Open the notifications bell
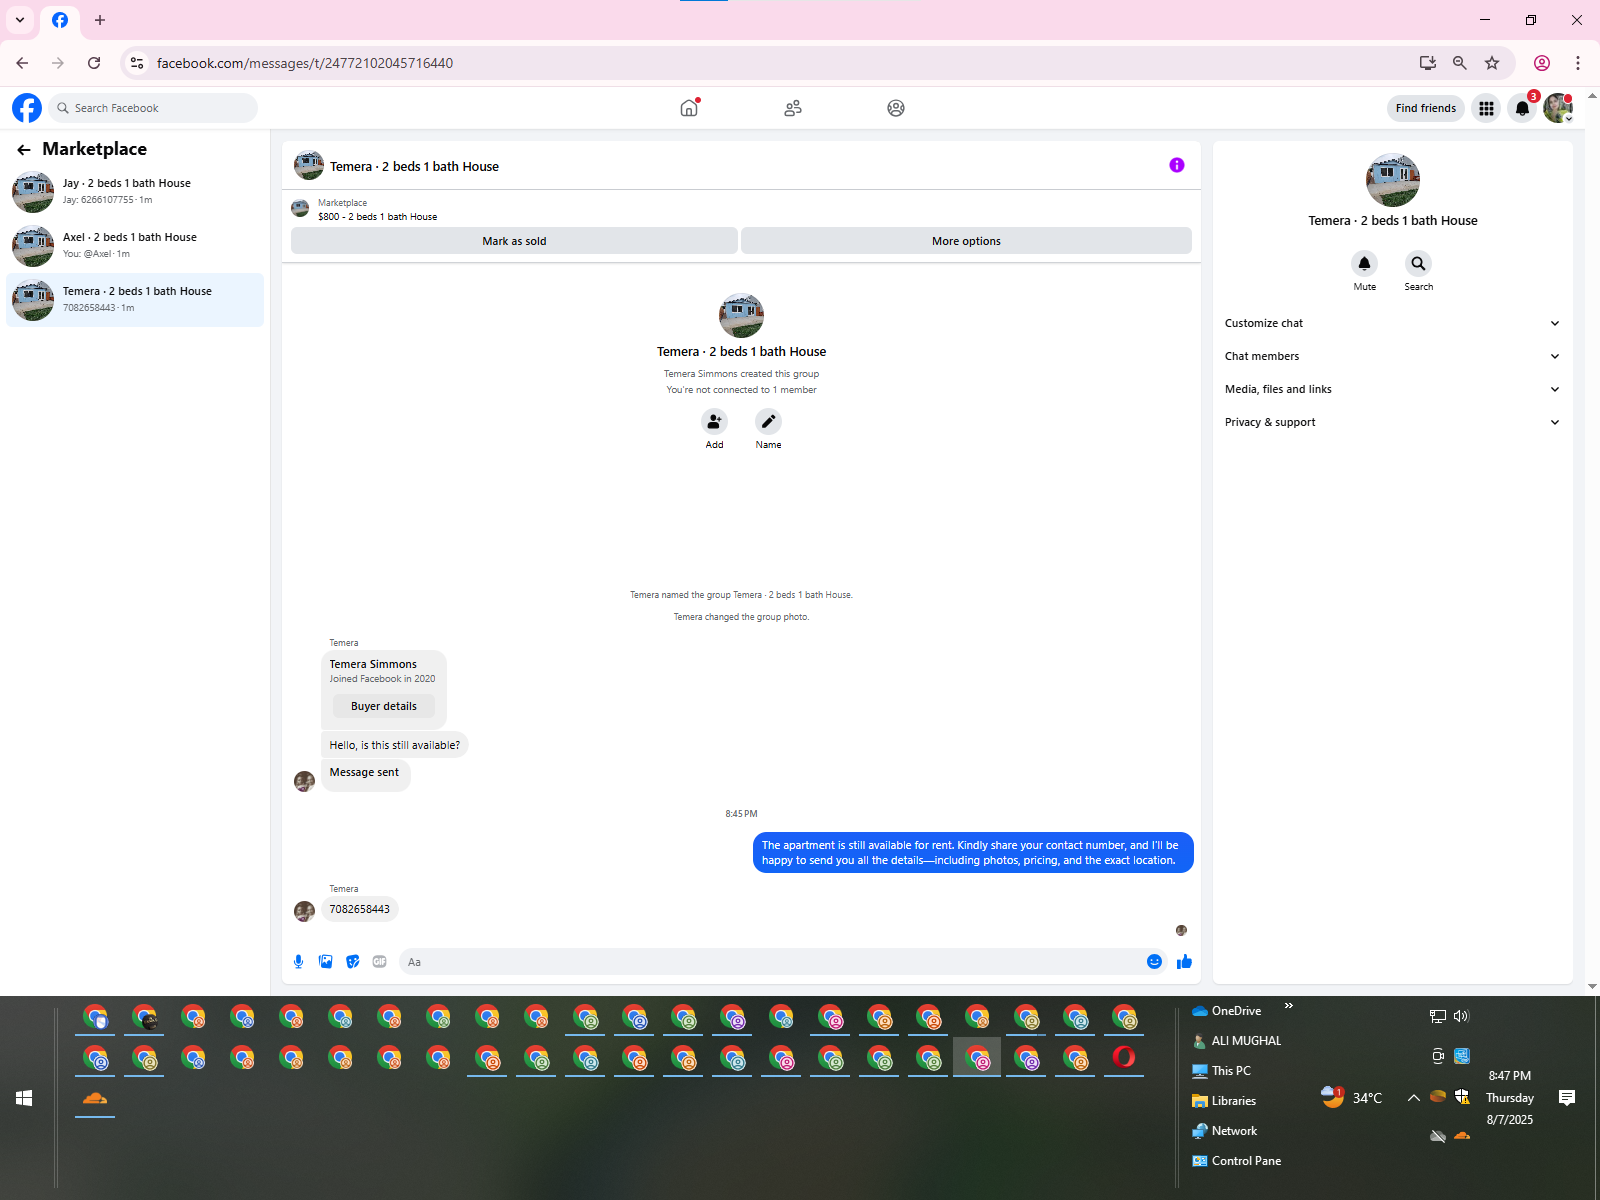 click(x=1522, y=108)
